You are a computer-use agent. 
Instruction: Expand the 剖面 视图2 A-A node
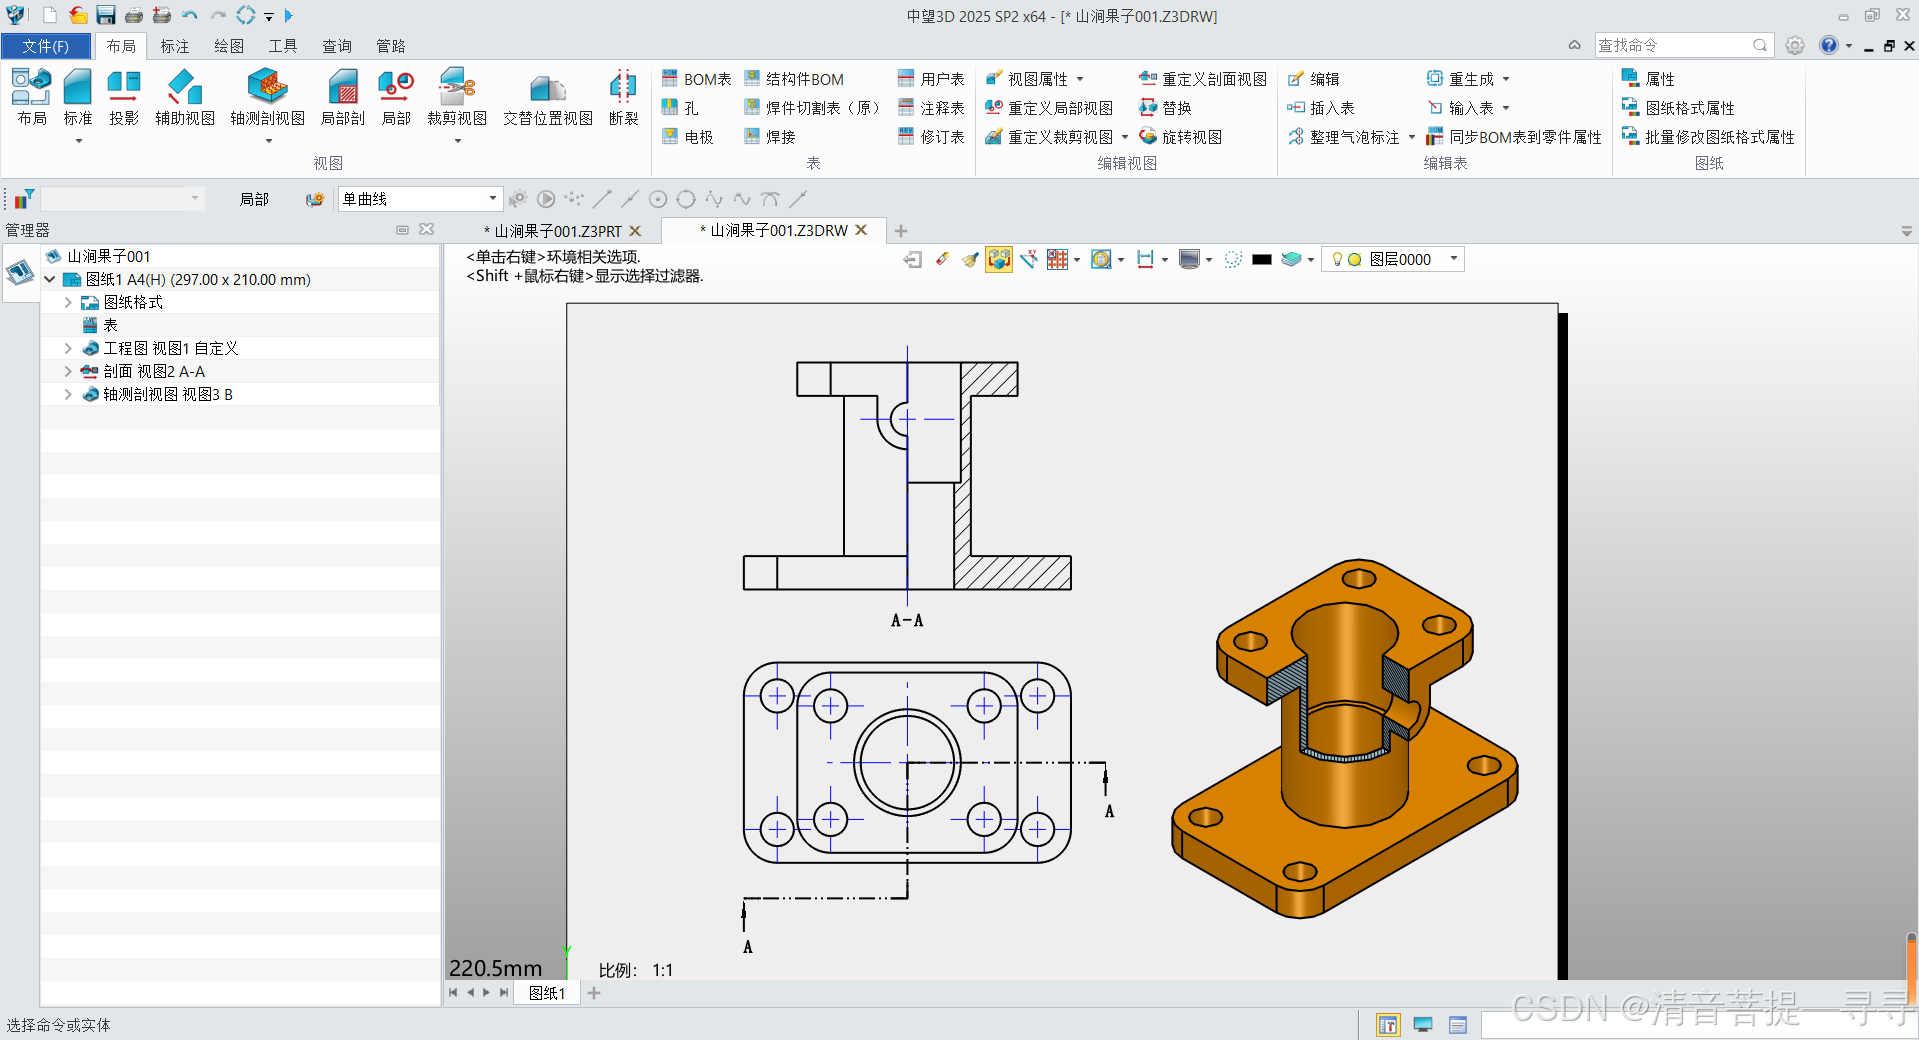coord(68,371)
